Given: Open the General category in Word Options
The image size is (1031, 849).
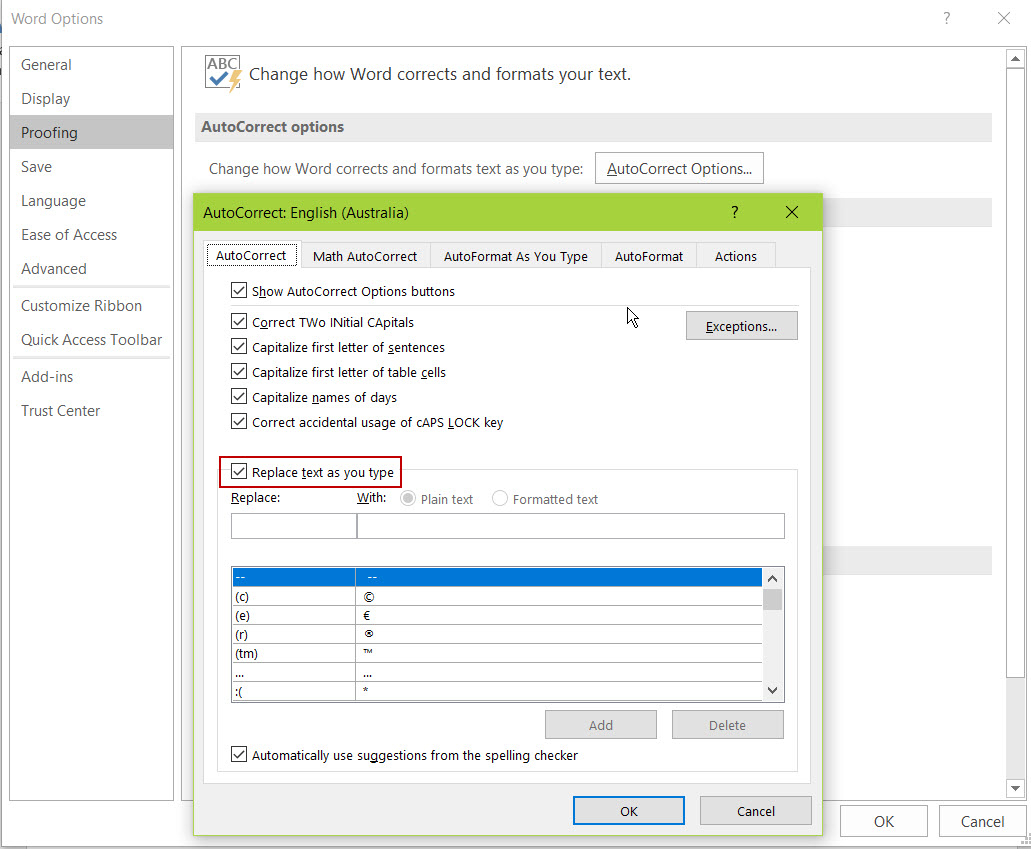Looking at the screenshot, I should click(x=92, y=64).
